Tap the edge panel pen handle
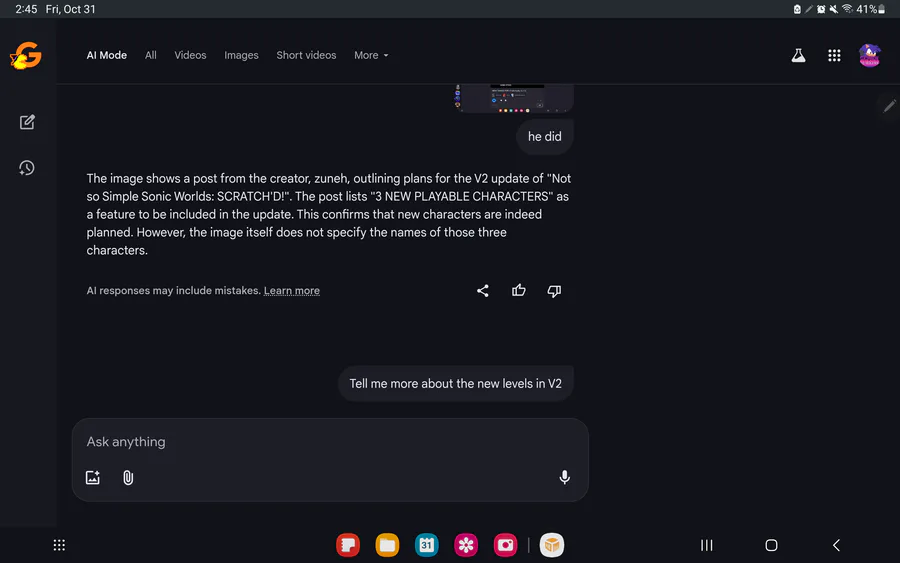900x563 pixels. click(889, 106)
